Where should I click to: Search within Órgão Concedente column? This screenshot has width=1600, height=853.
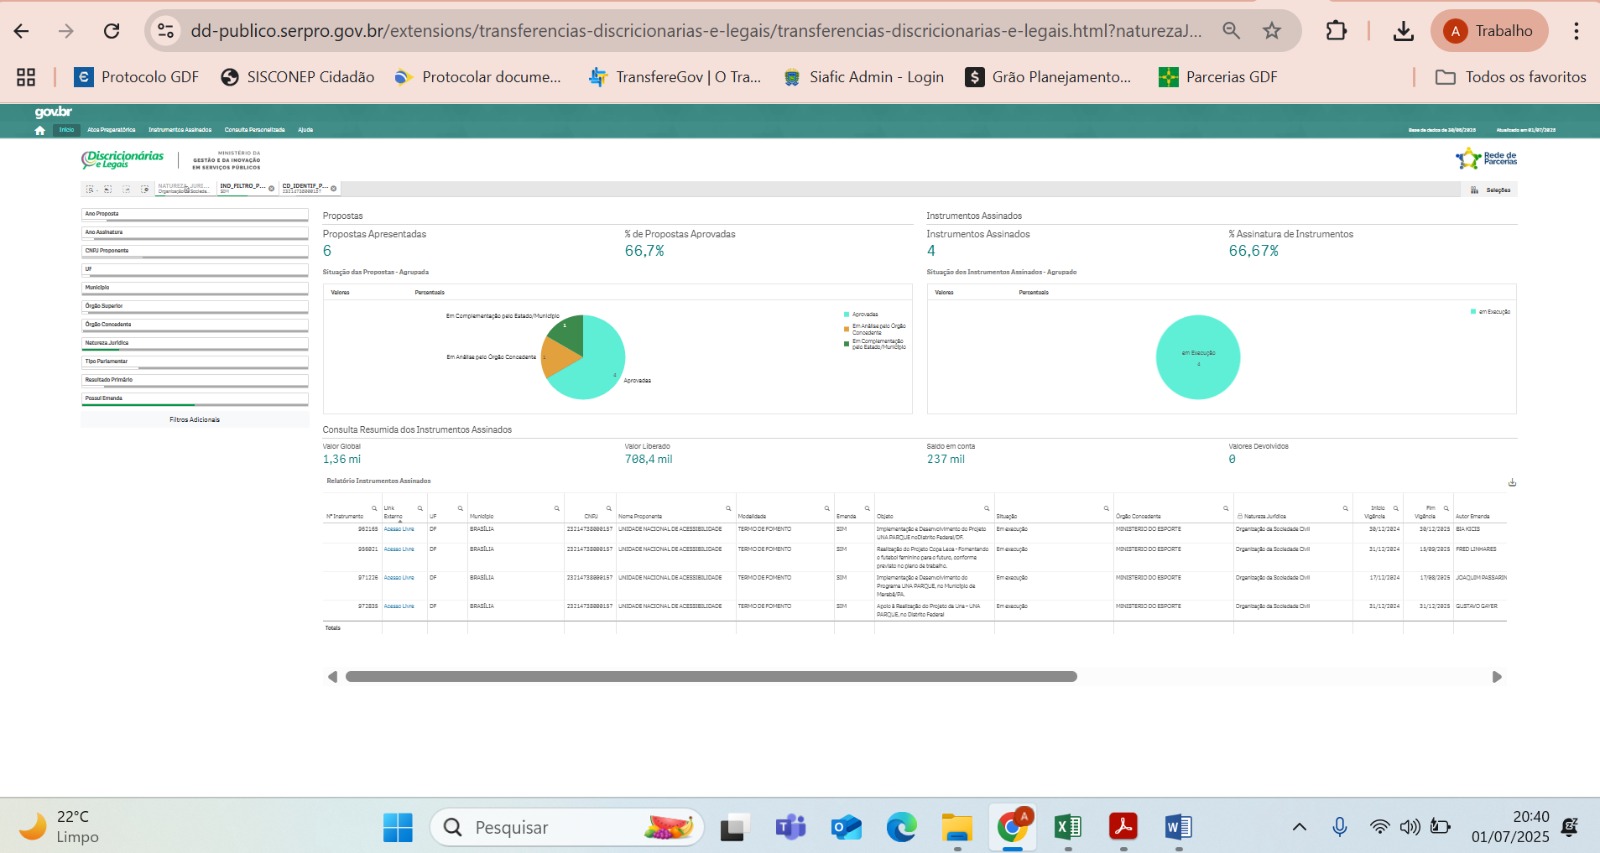[x=1226, y=508]
